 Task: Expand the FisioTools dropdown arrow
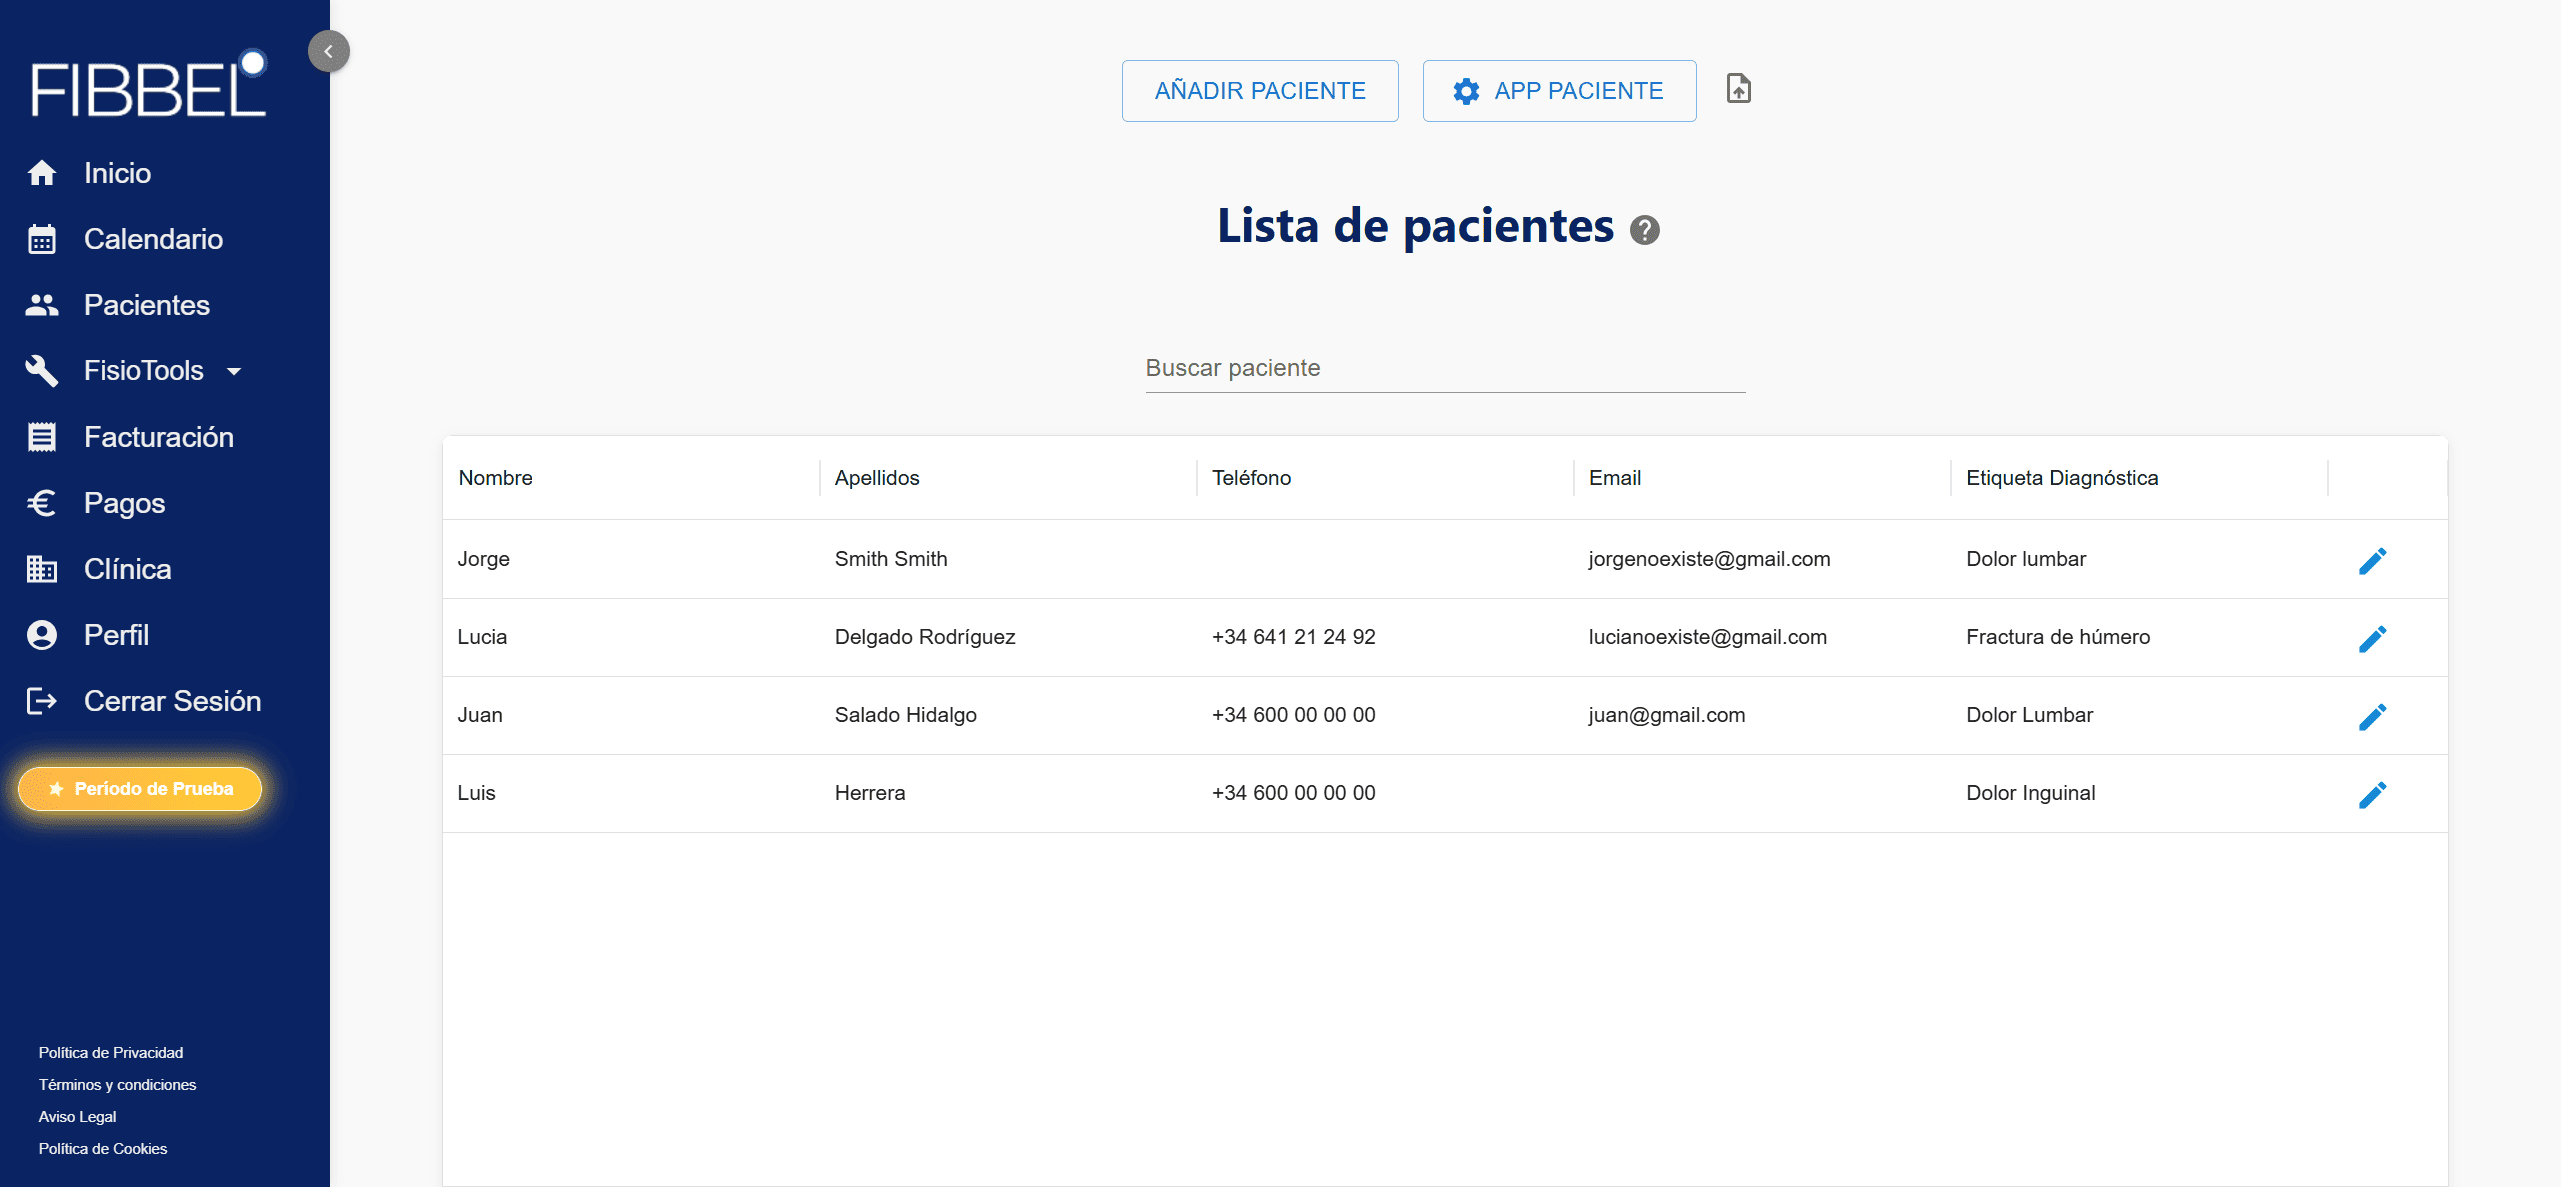click(x=234, y=372)
